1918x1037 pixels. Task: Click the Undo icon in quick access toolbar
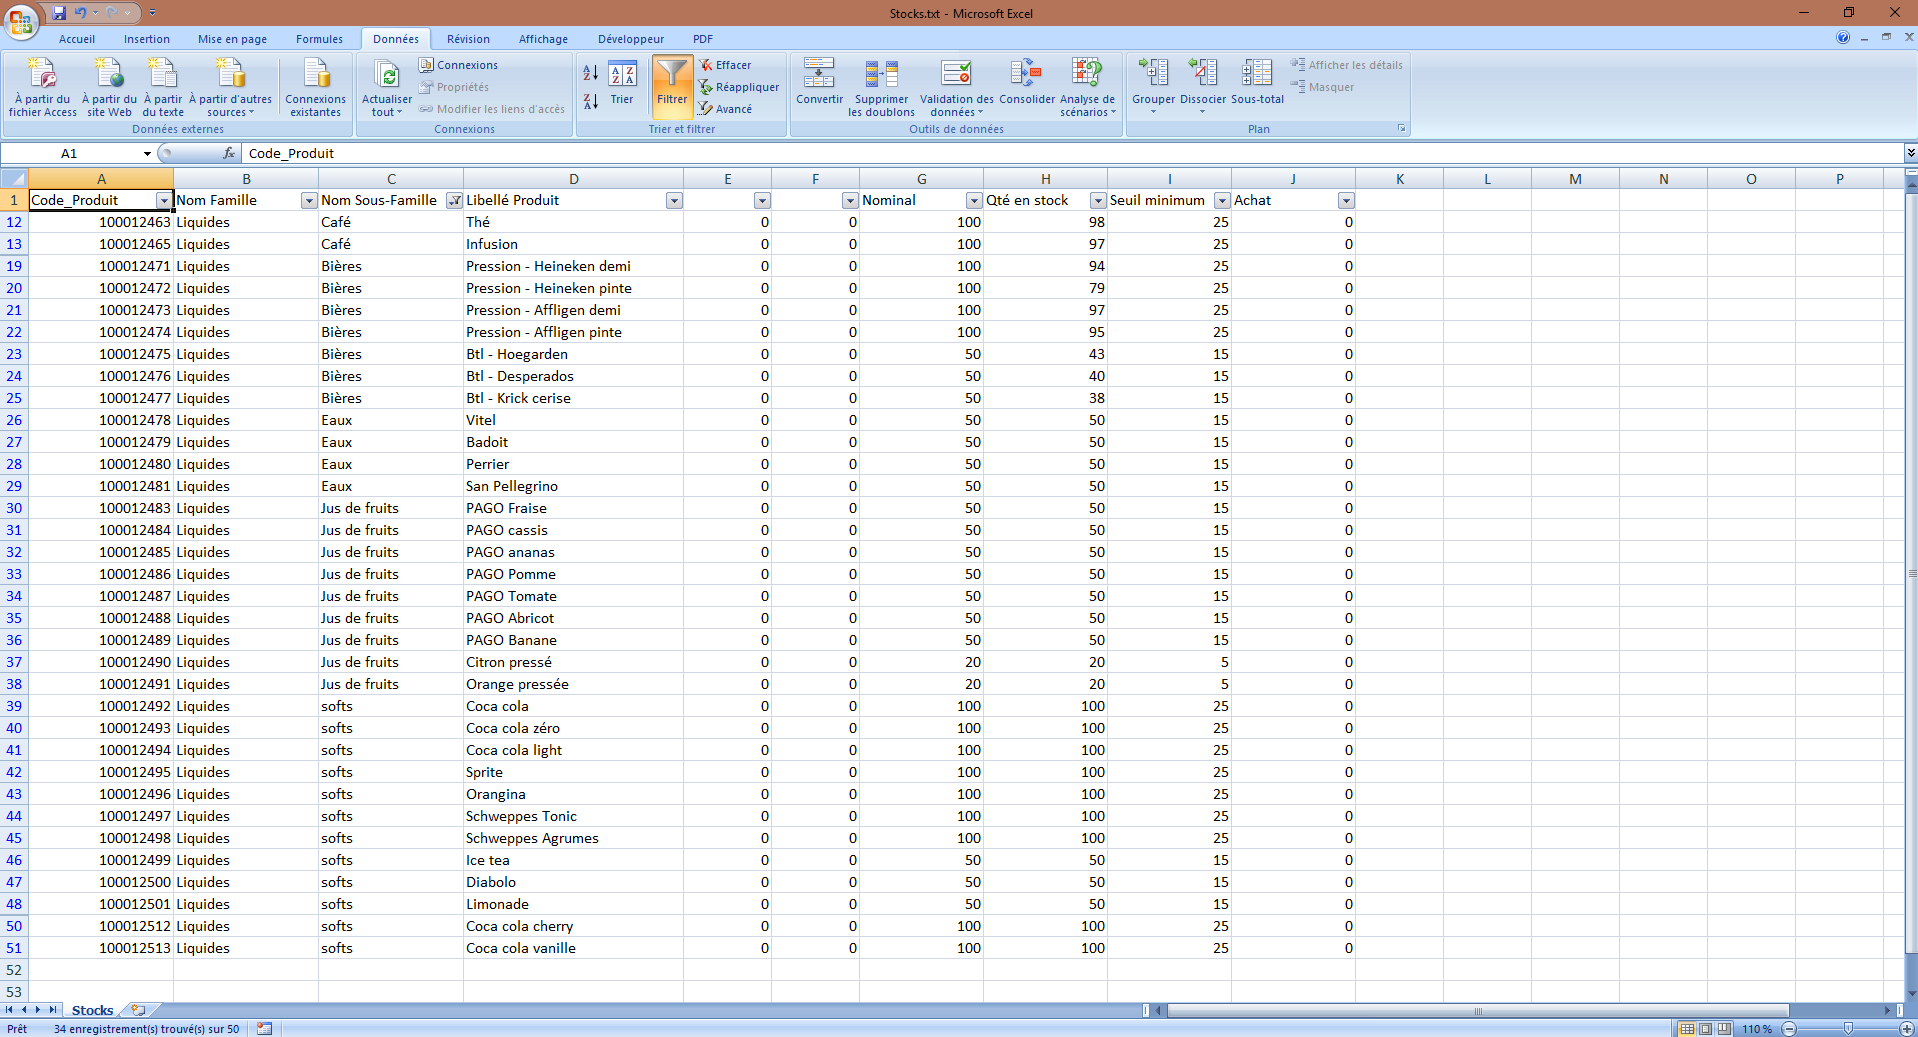coord(80,13)
